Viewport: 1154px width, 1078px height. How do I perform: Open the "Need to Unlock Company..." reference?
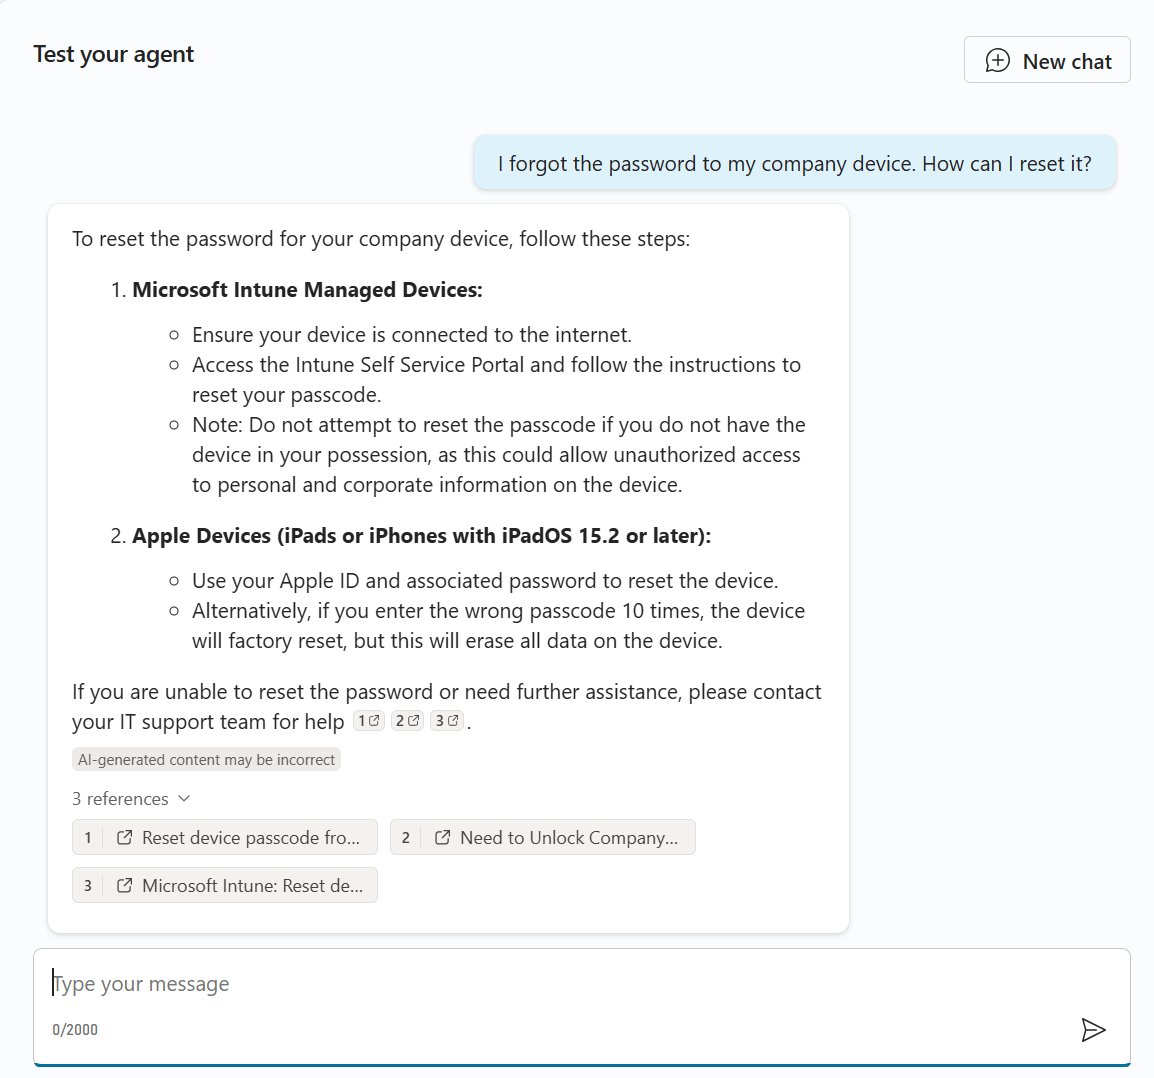tap(568, 838)
